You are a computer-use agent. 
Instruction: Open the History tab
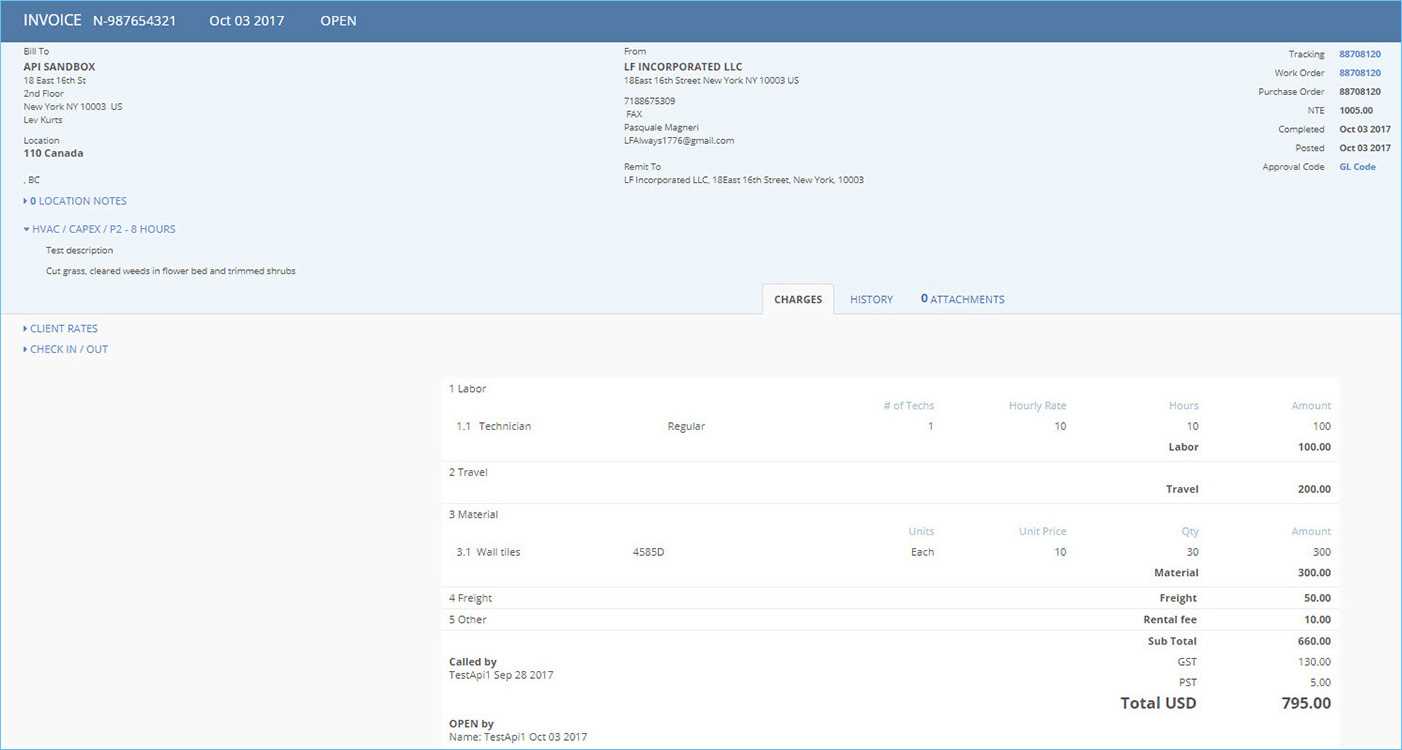pyautogui.click(x=871, y=299)
